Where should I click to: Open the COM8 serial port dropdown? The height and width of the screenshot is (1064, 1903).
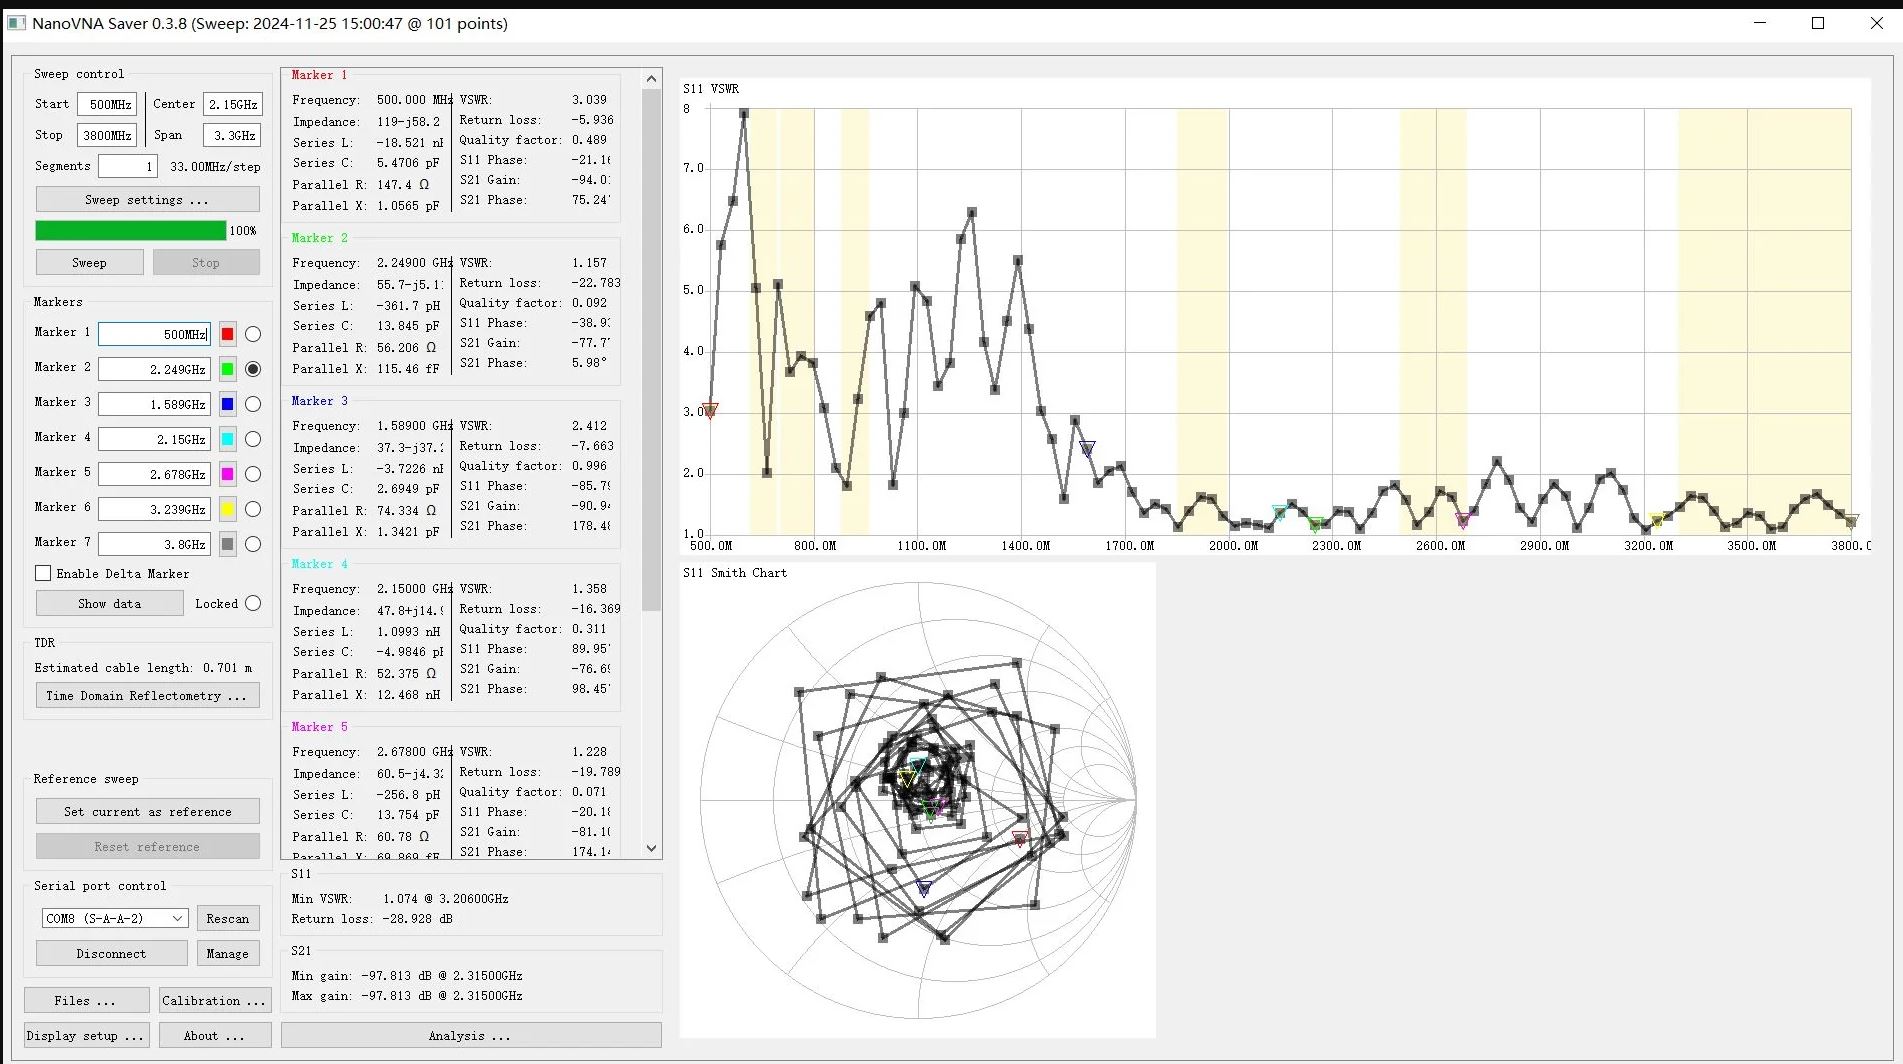coord(115,918)
